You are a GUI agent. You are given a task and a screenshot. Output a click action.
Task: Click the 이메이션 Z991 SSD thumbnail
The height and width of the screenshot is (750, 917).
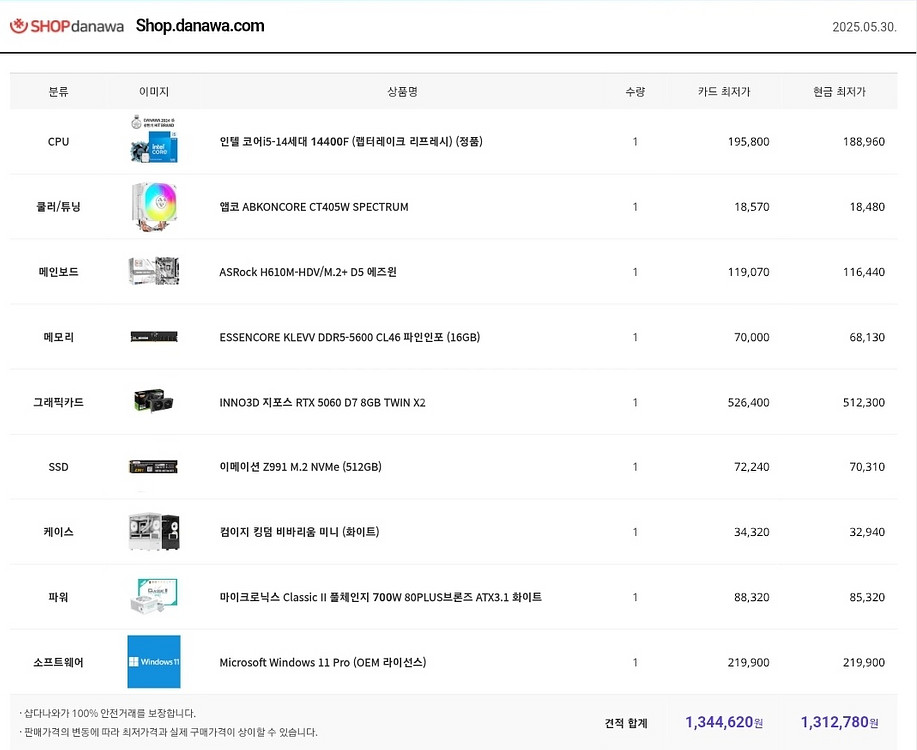click(x=153, y=467)
